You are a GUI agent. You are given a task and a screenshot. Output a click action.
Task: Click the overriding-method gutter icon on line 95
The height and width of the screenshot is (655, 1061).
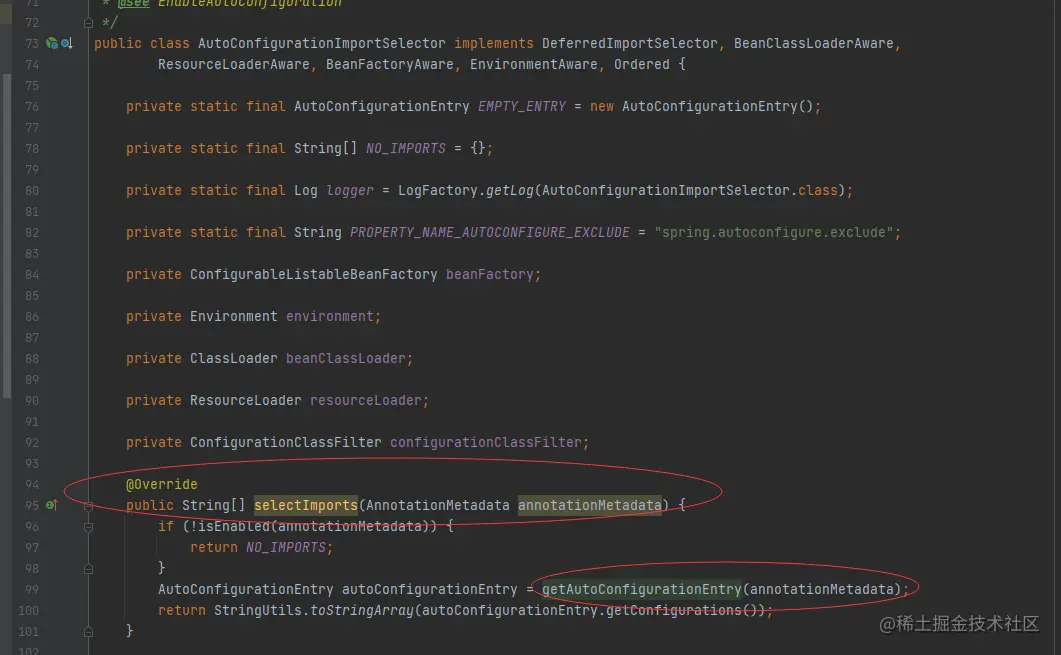click(x=51, y=505)
